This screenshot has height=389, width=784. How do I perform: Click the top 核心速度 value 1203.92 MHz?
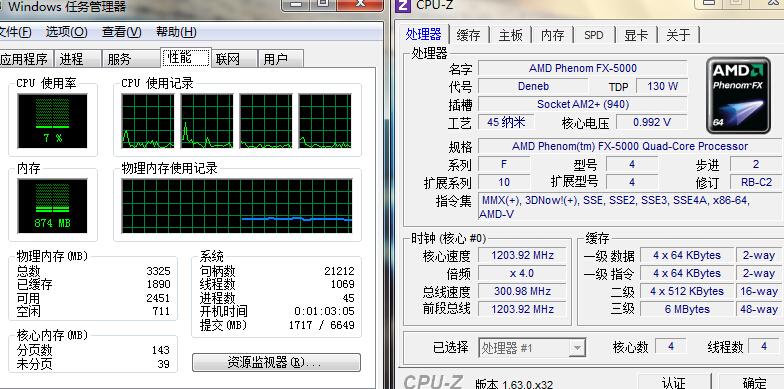(x=522, y=255)
